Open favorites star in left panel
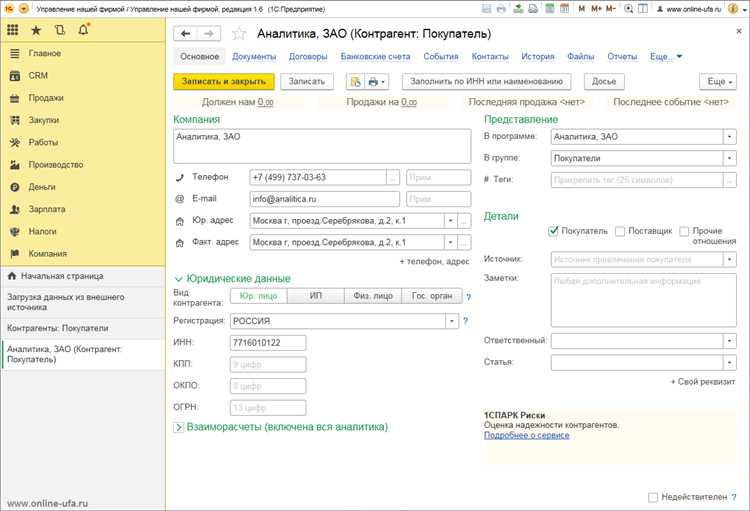The image size is (750, 511). (36, 31)
